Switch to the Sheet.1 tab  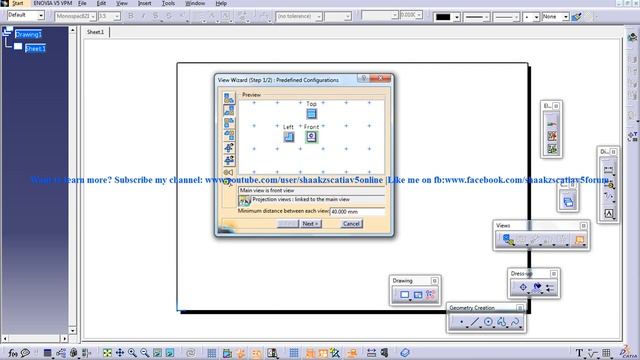tap(96, 32)
